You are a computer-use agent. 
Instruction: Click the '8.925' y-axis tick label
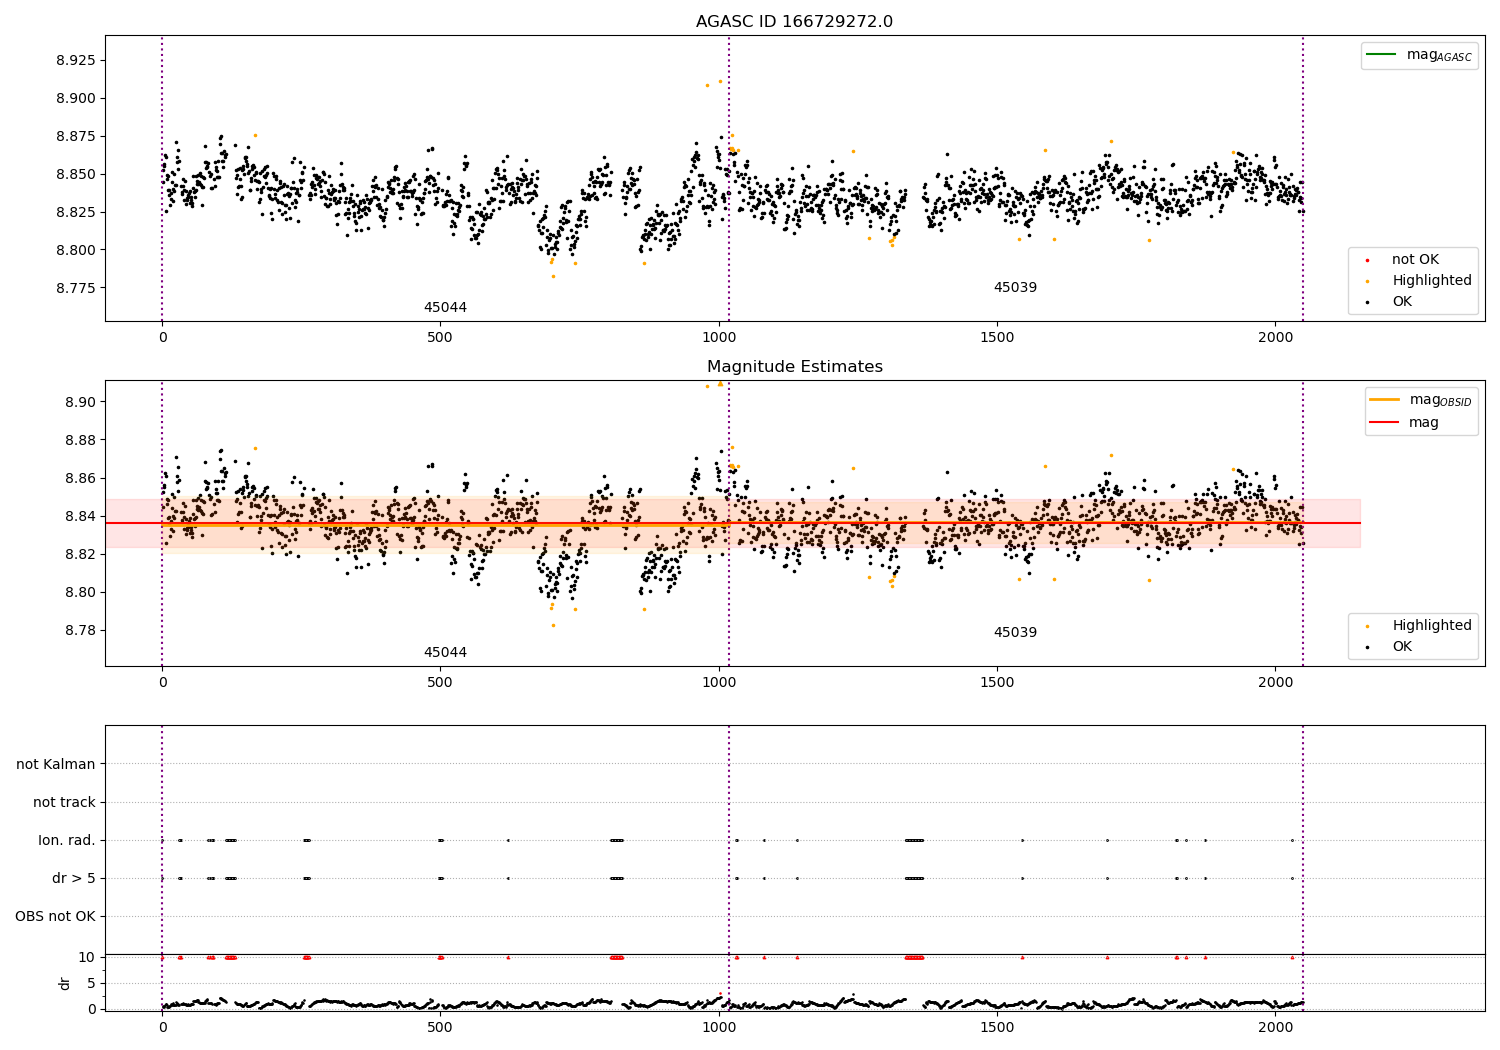click(75, 61)
